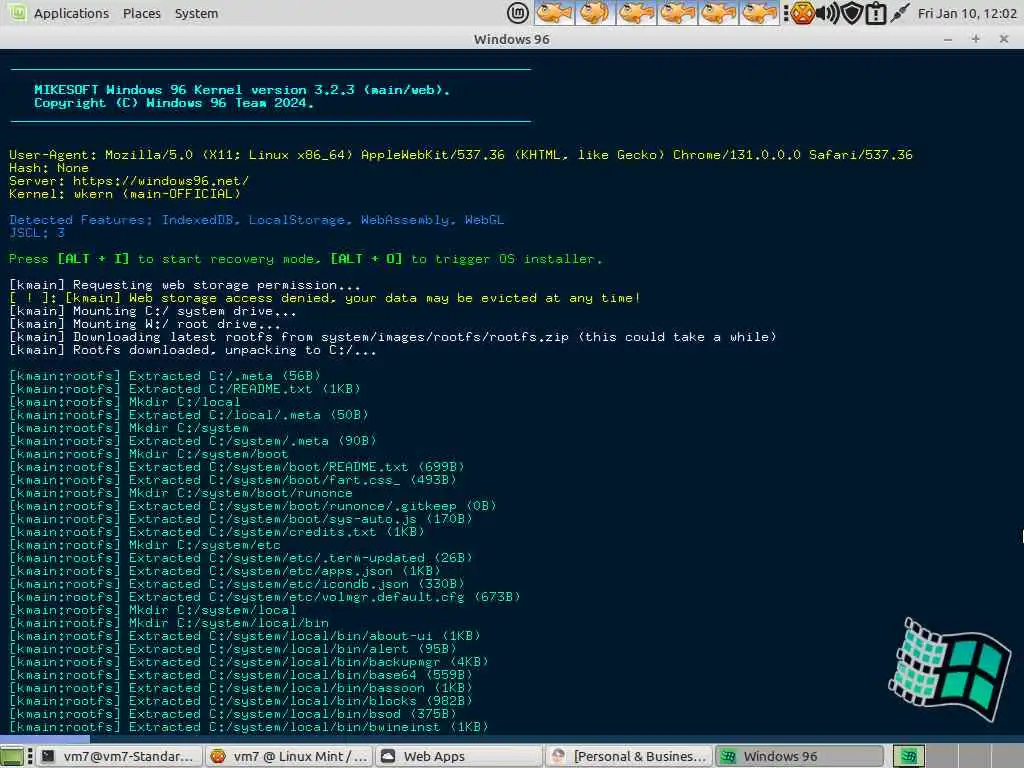Viewport: 1024px width, 768px height.
Task: Click the round Mint logo tray icon
Action: pyautogui.click(x=517, y=13)
